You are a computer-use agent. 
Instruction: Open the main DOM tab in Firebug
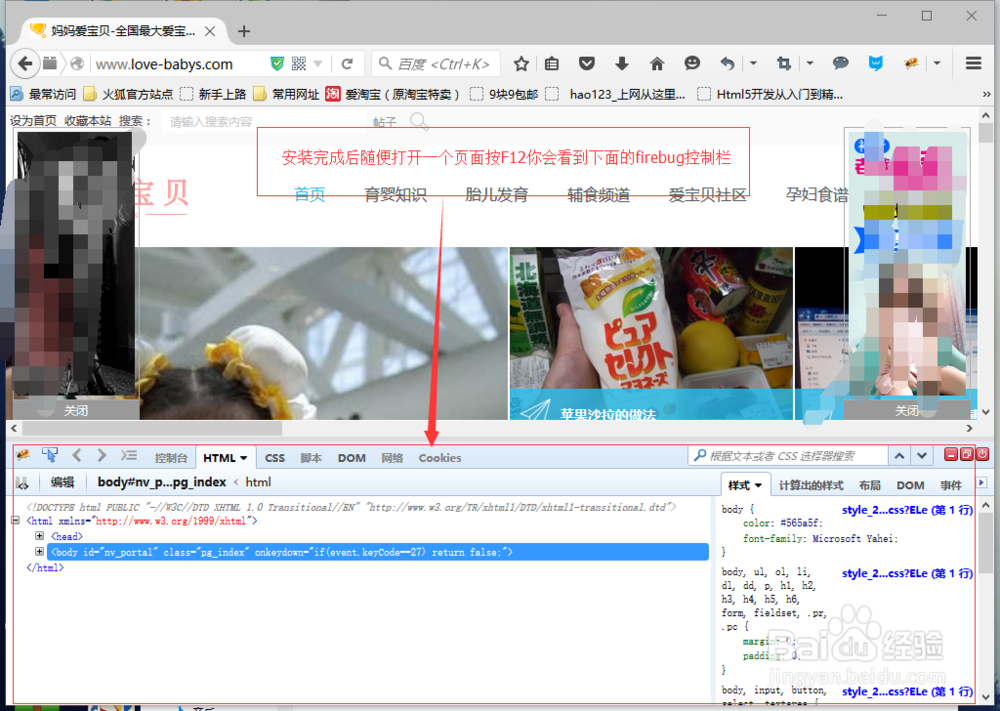tap(351, 458)
